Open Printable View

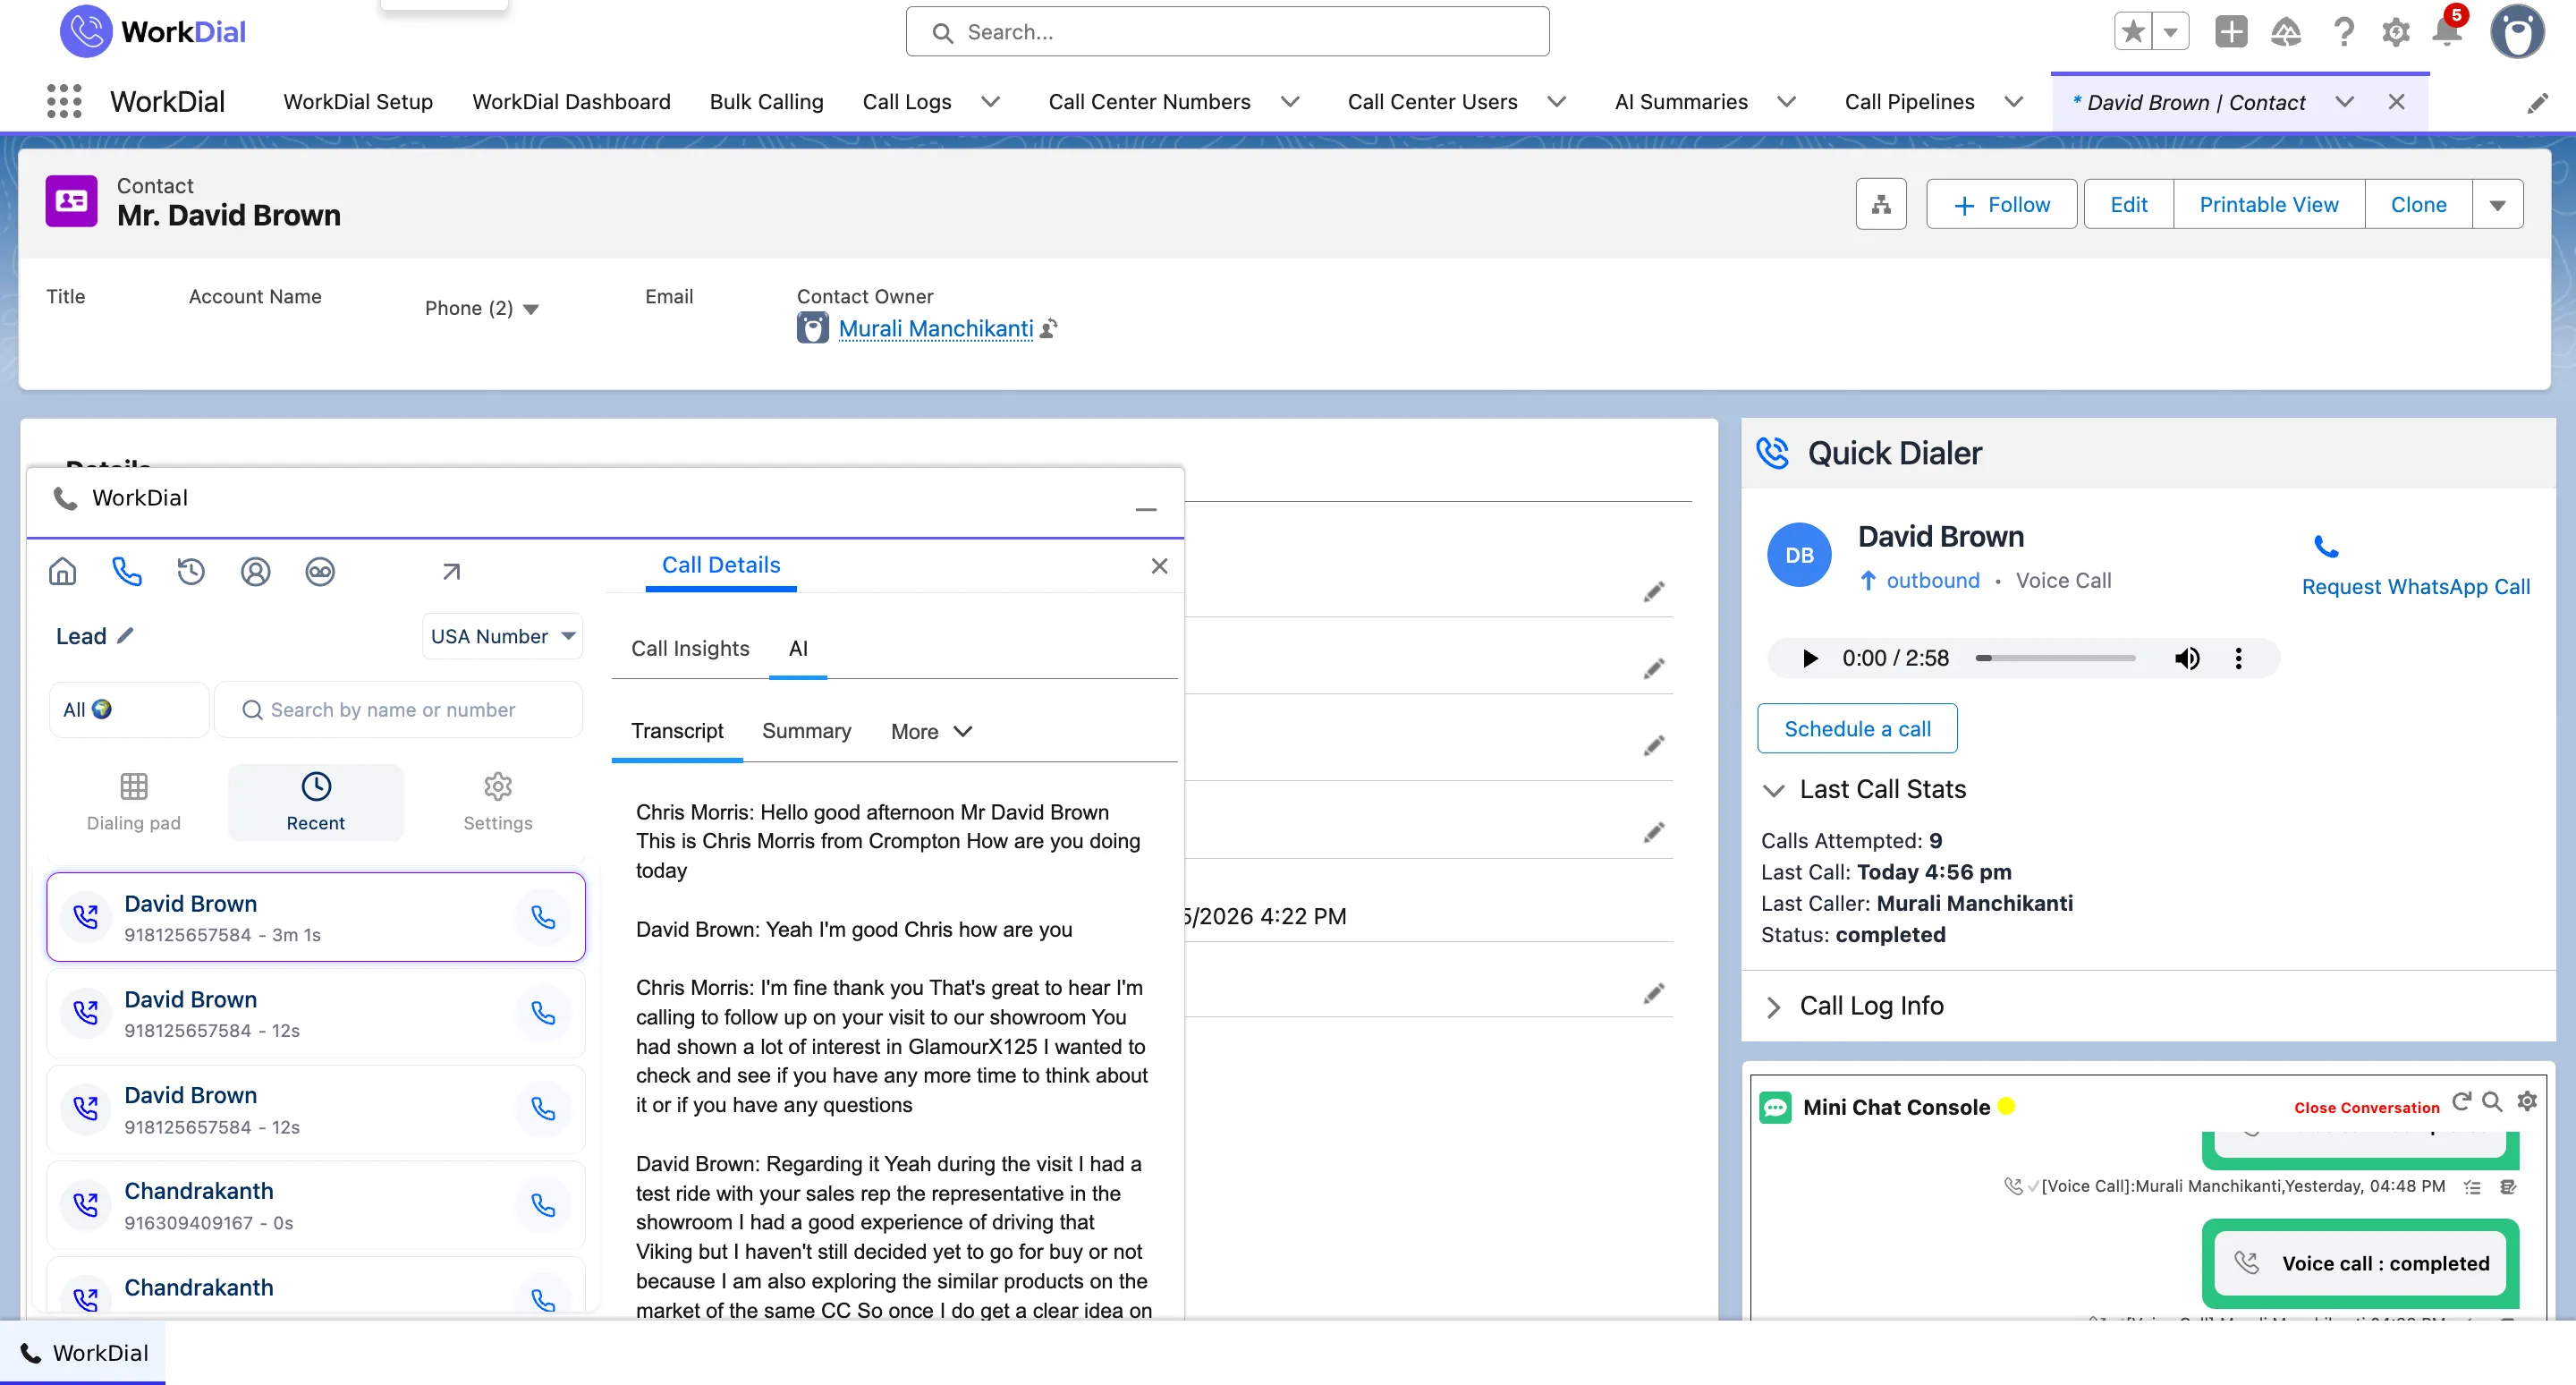2268,204
